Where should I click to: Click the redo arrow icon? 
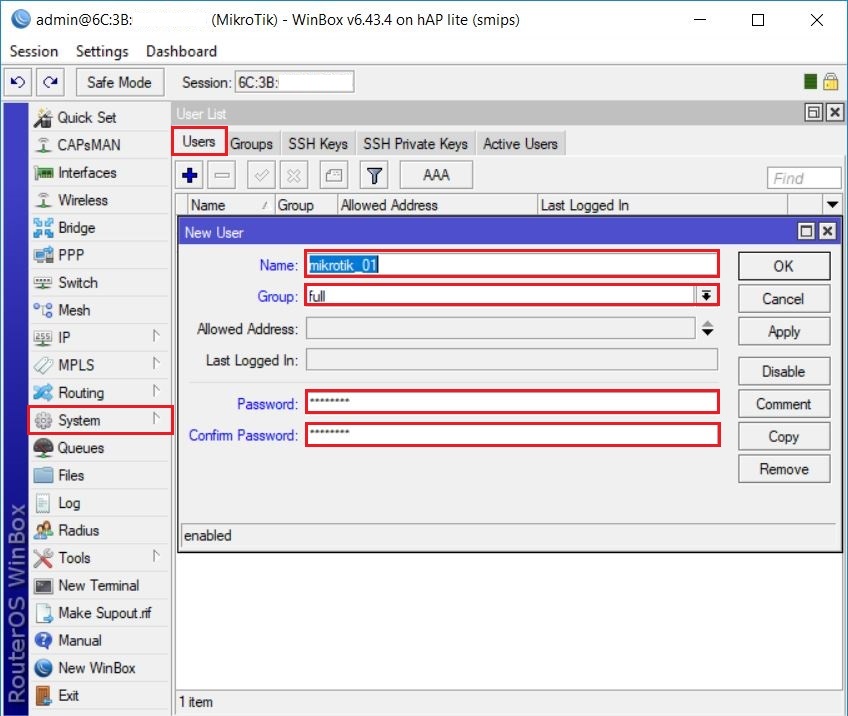point(49,81)
